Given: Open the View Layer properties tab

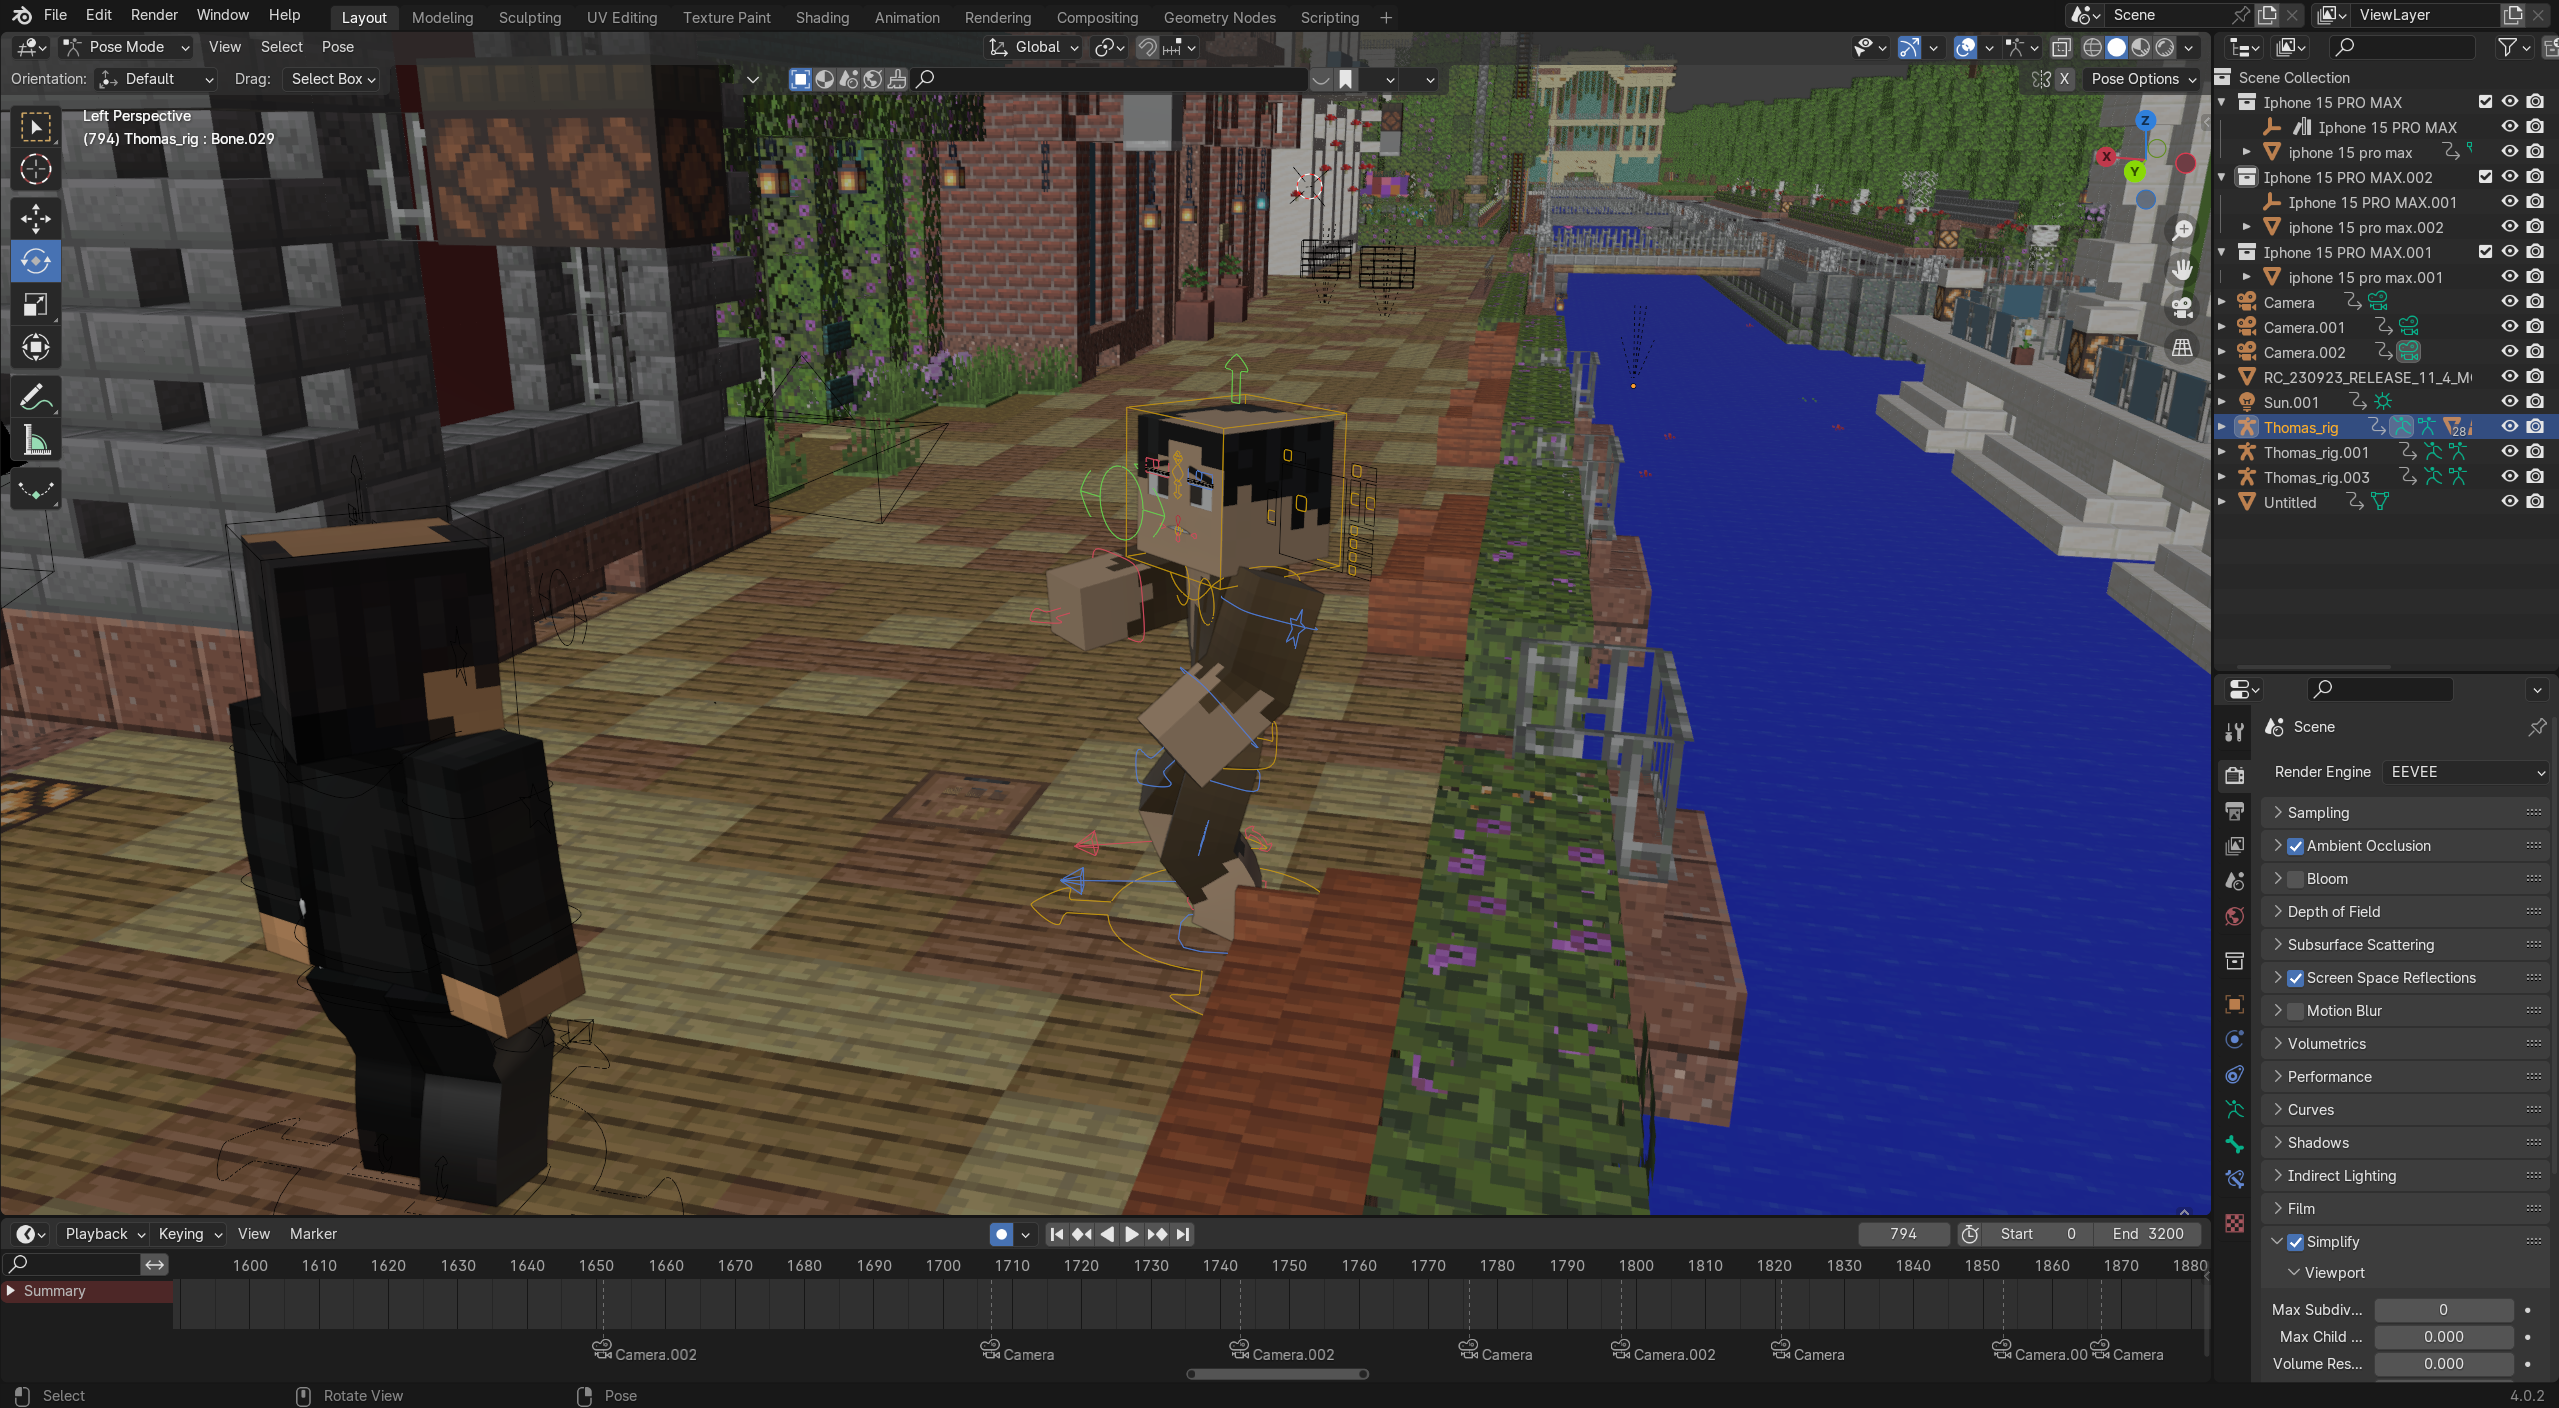Looking at the screenshot, I should pyautogui.click(x=2235, y=846).
